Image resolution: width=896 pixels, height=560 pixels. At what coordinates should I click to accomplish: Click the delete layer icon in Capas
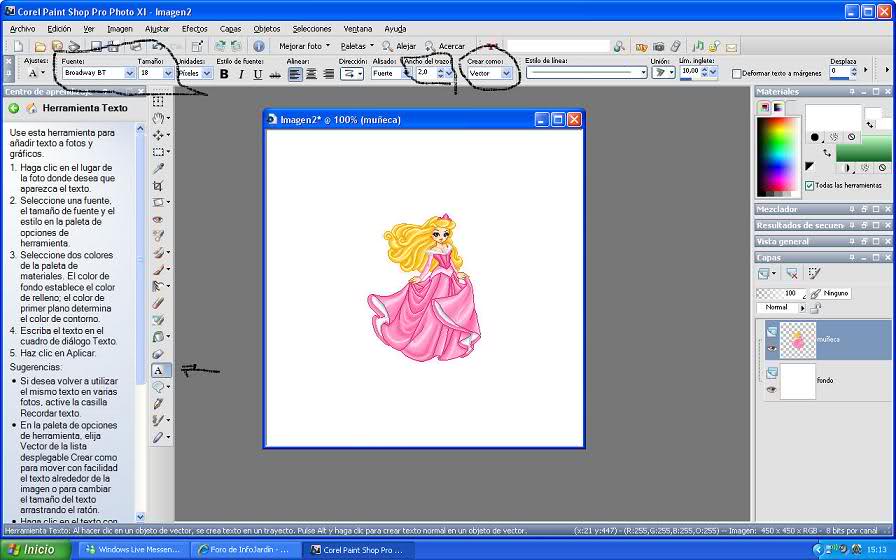click(x=792, y=274)
